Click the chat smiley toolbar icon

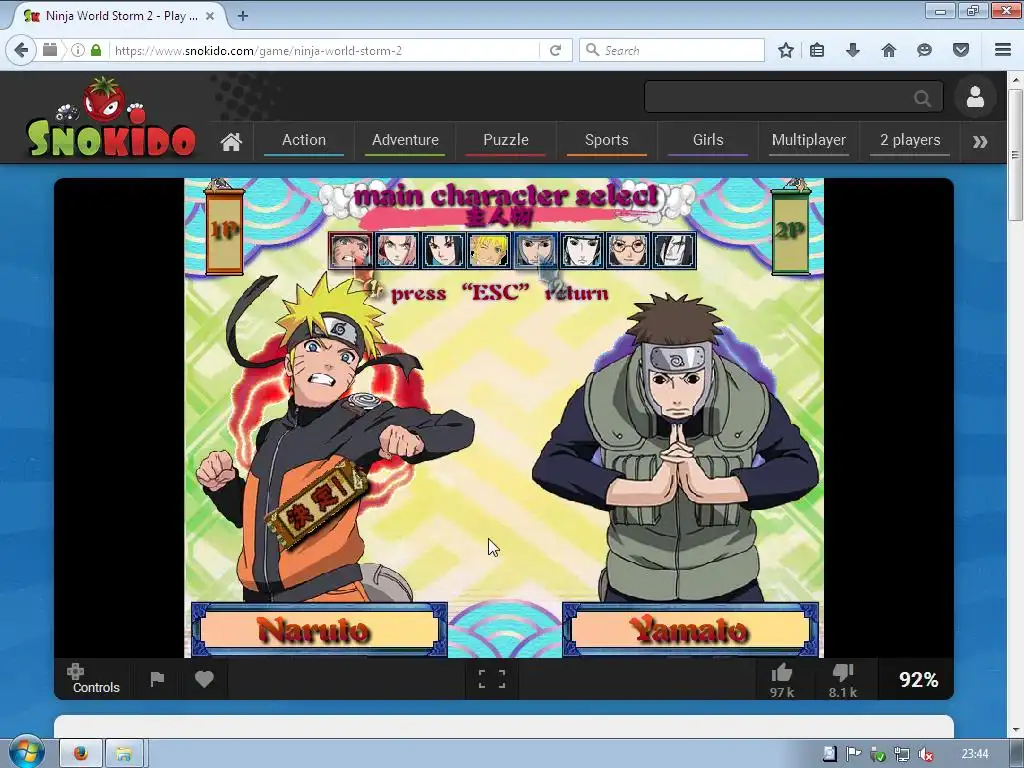[x=924, y=50]
